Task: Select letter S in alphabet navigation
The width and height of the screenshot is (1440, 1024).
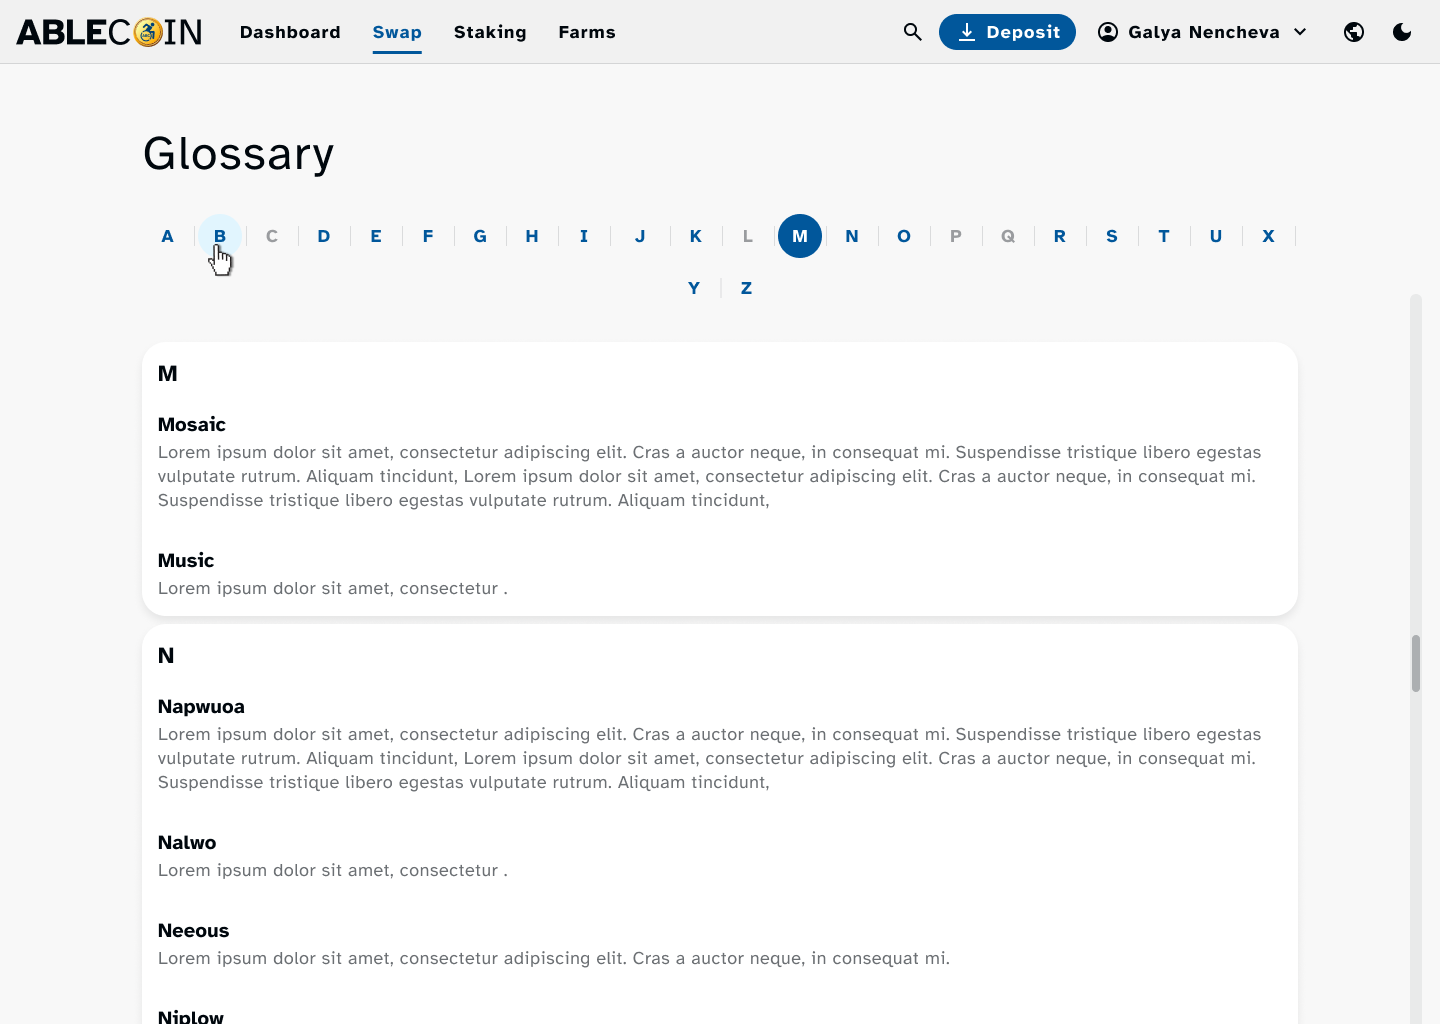Action: tap(1112, 236)
